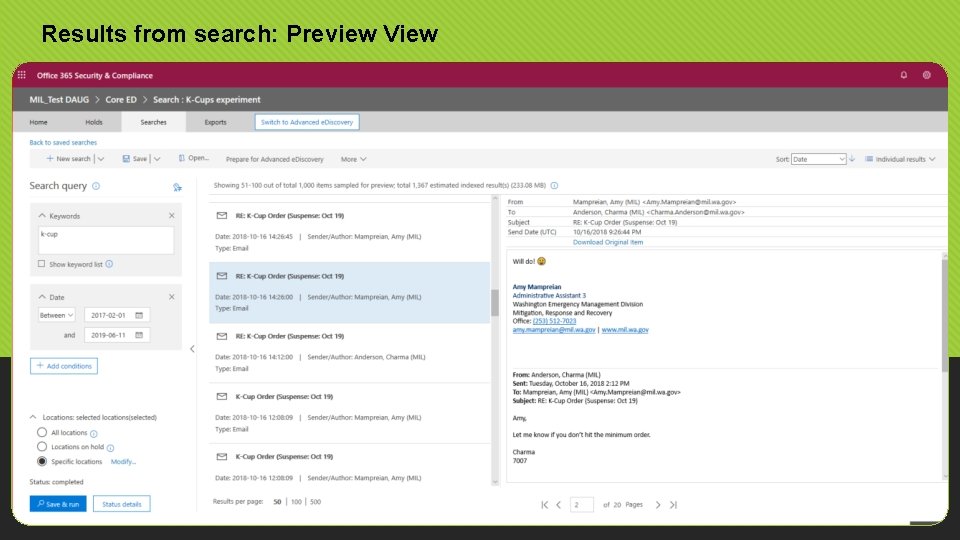Remove the Keywords condition
Viewport: 960px width, 540px height.
coord(171,216)
